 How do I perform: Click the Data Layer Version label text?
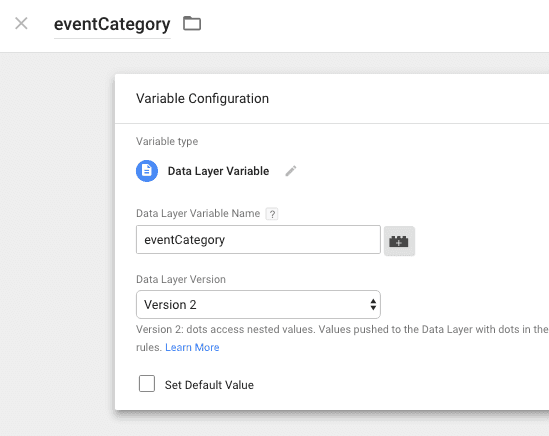[181, 279]
